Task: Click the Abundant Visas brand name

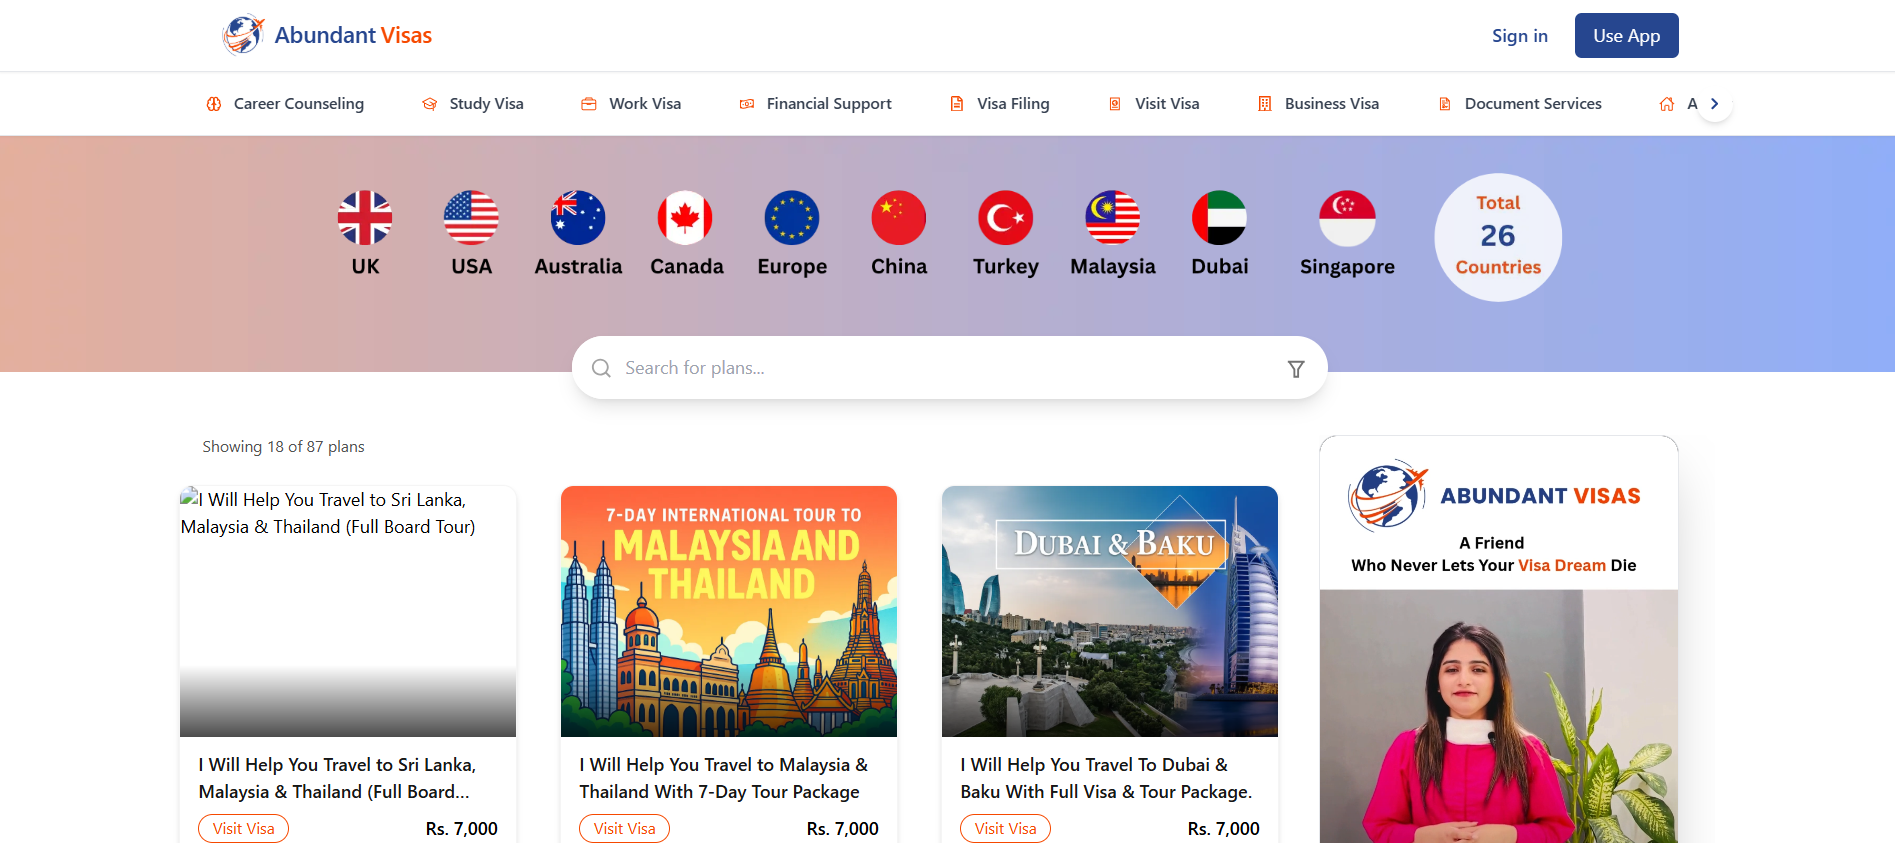Action: [353, 36]
